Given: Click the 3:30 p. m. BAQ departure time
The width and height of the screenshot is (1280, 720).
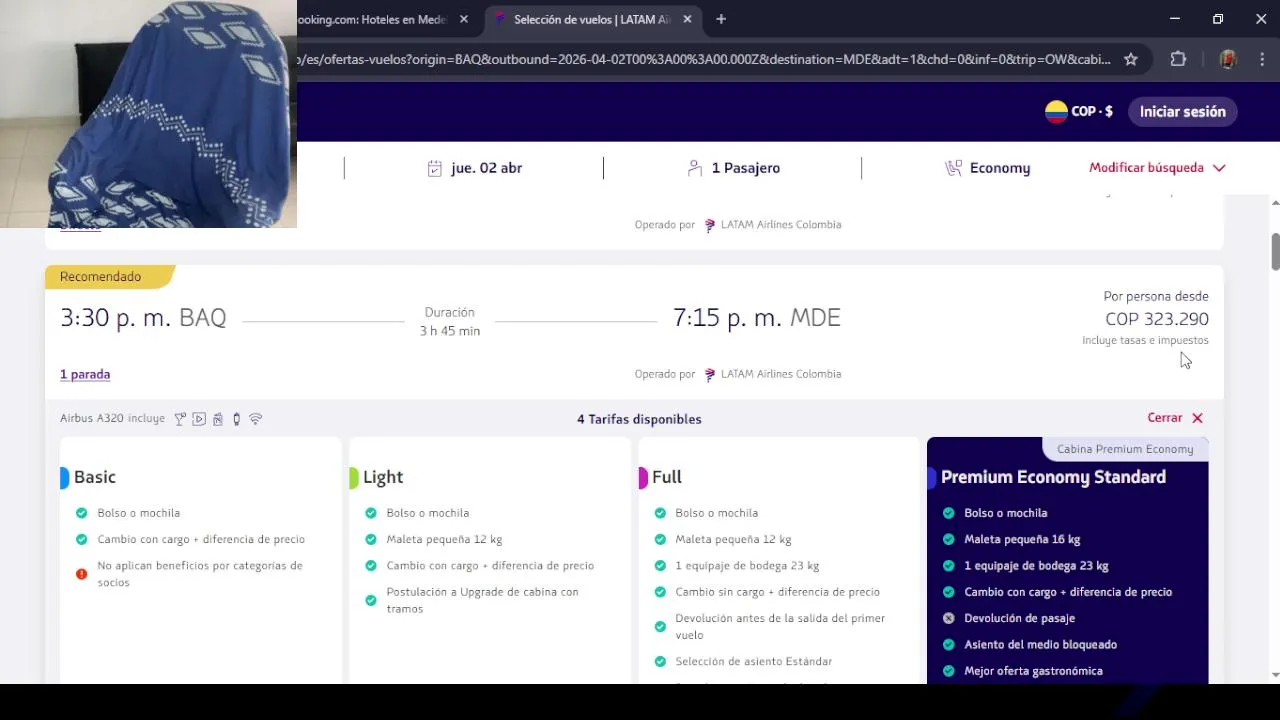Looking at the screenshot, I should pyautogui.click(x=143, y=318).
